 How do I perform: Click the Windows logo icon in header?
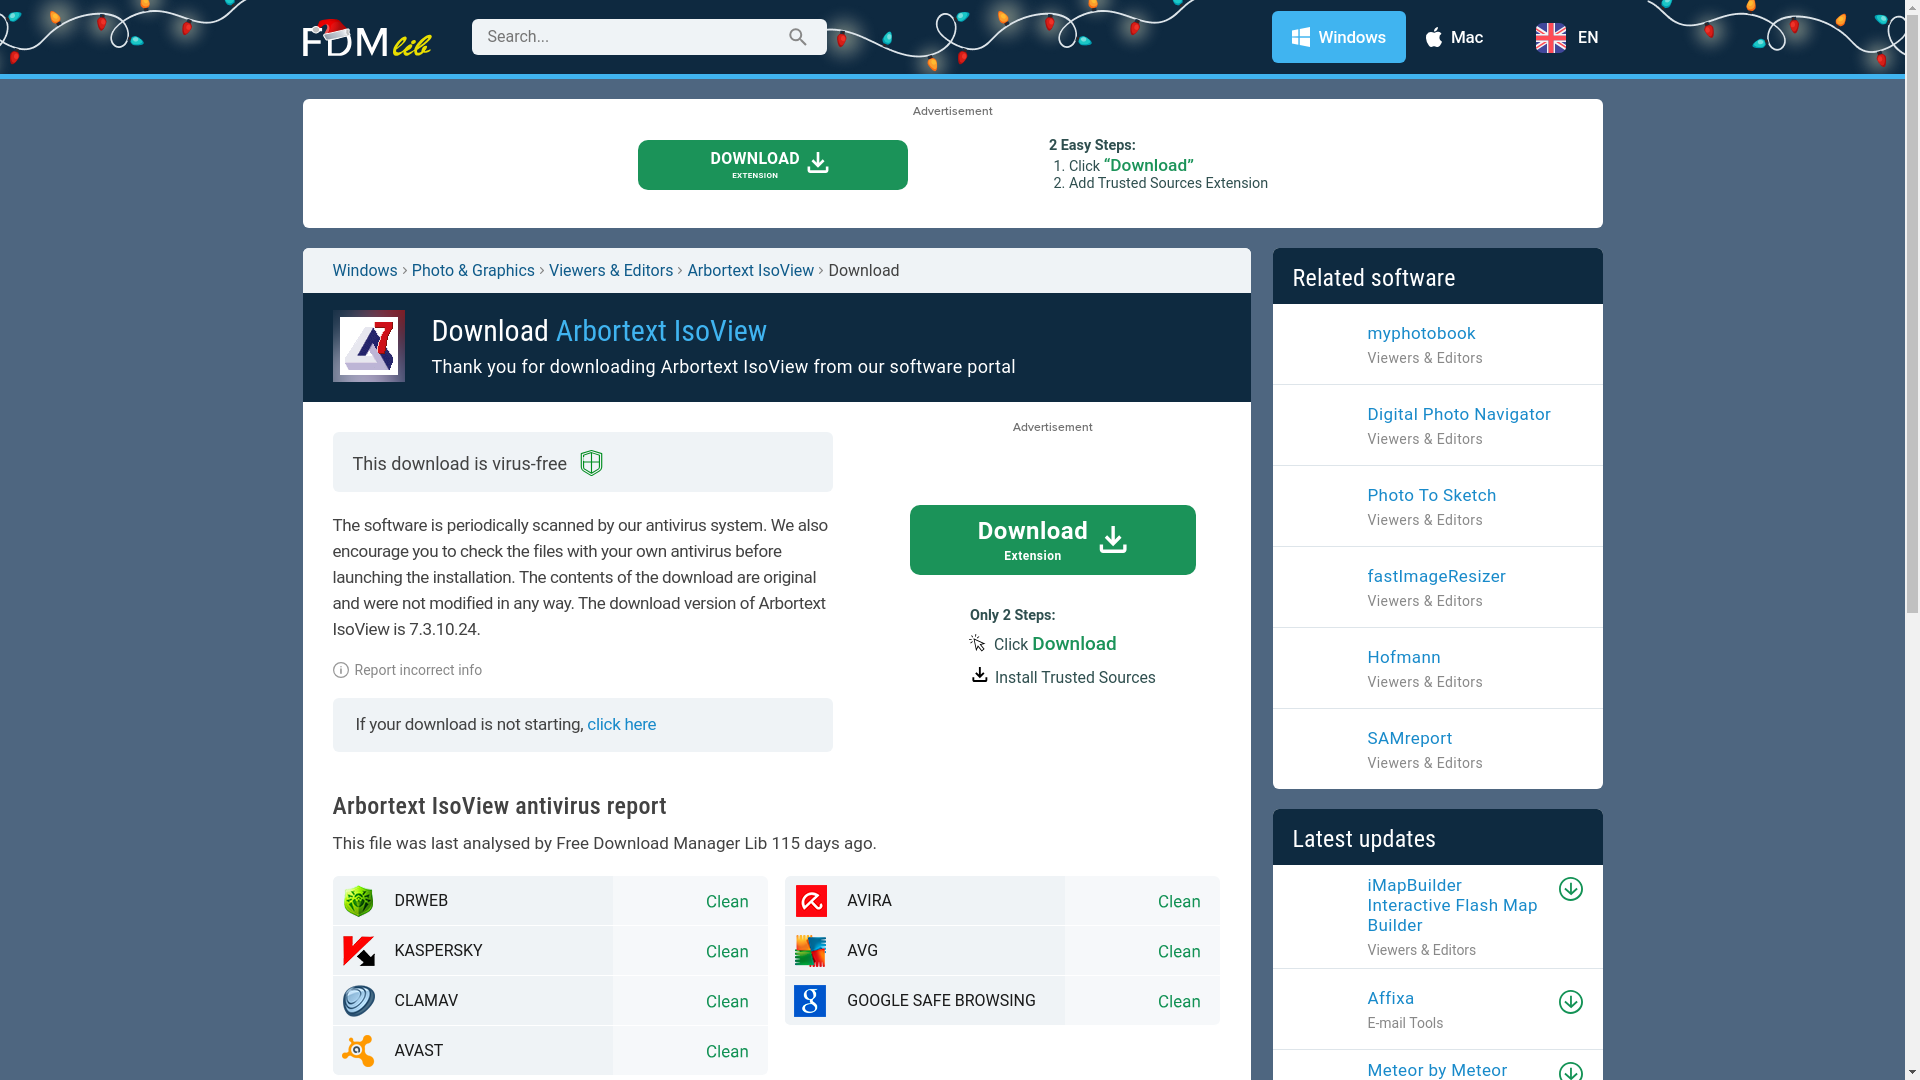pos(1300,37)
